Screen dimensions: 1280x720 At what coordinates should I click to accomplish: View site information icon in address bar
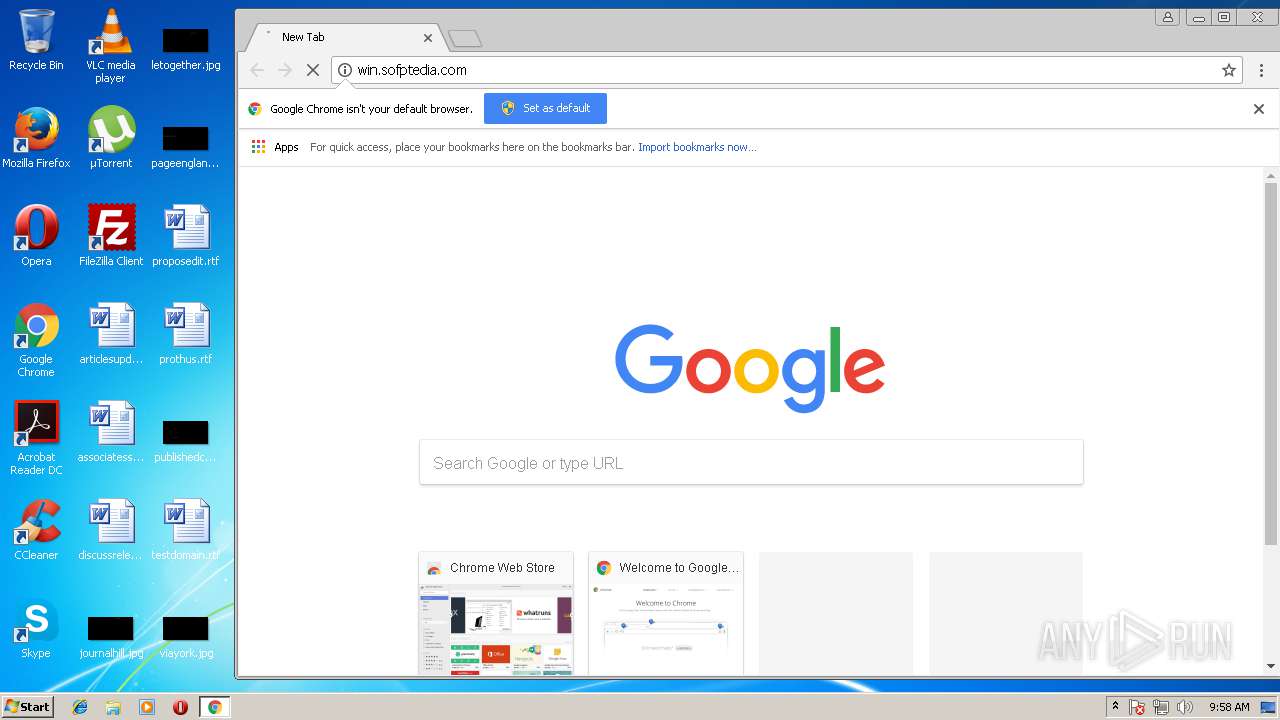pyautogui.click(x=345, y=70)
